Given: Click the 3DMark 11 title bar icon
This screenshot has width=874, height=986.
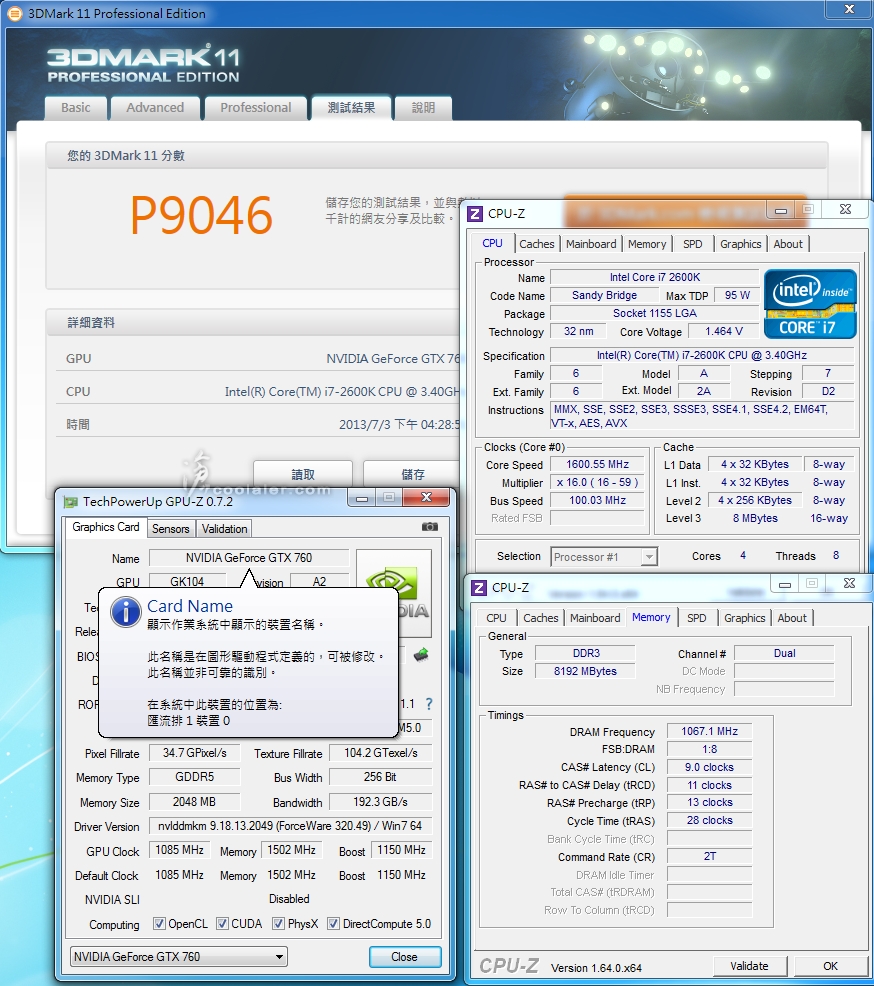Looking at the screenshot, I should point(14,13).
